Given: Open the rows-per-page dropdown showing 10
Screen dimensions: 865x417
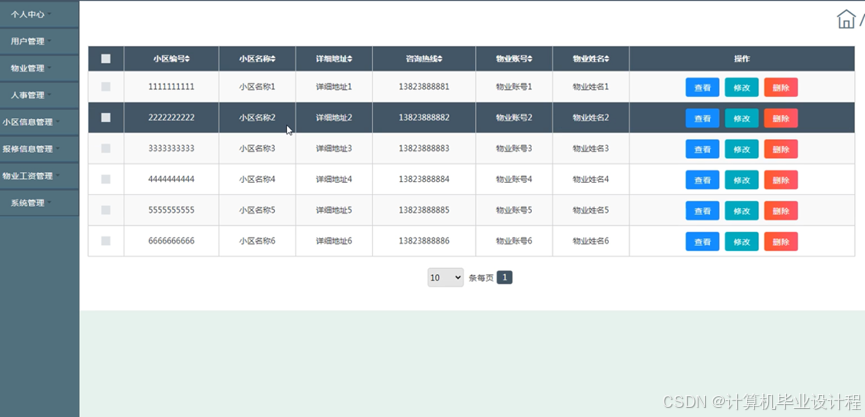Looking at the screenshot, I should pos(445,277).
